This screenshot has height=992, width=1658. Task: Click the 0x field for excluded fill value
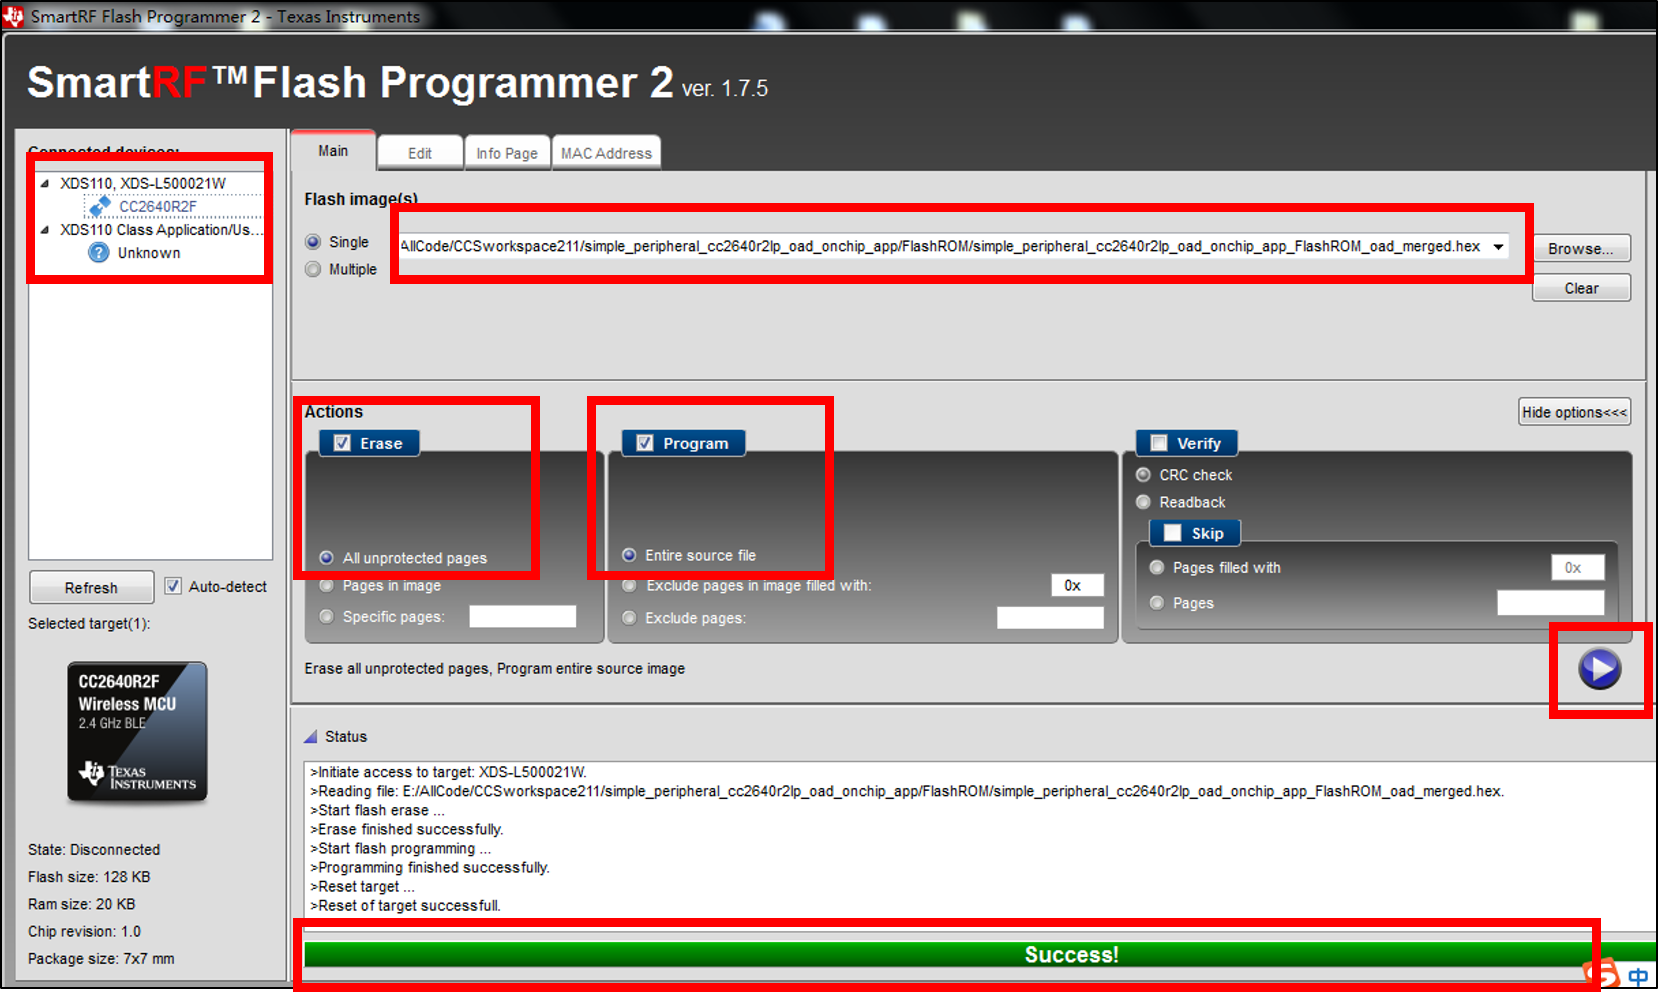1077,585
